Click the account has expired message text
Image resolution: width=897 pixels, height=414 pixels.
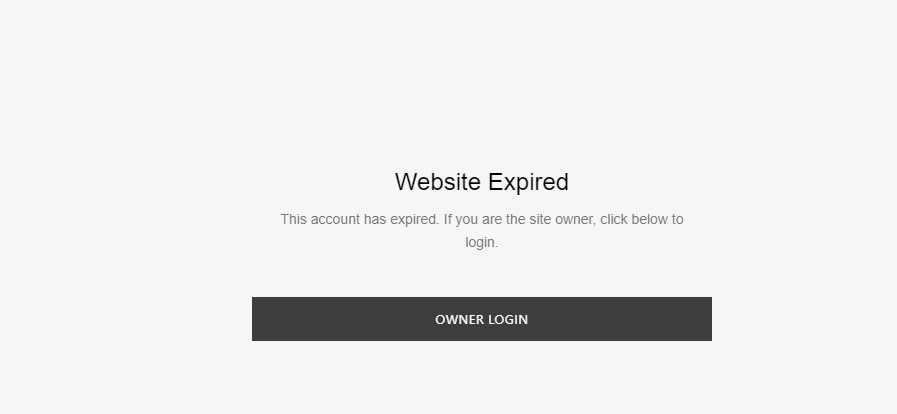coord(482,230)
